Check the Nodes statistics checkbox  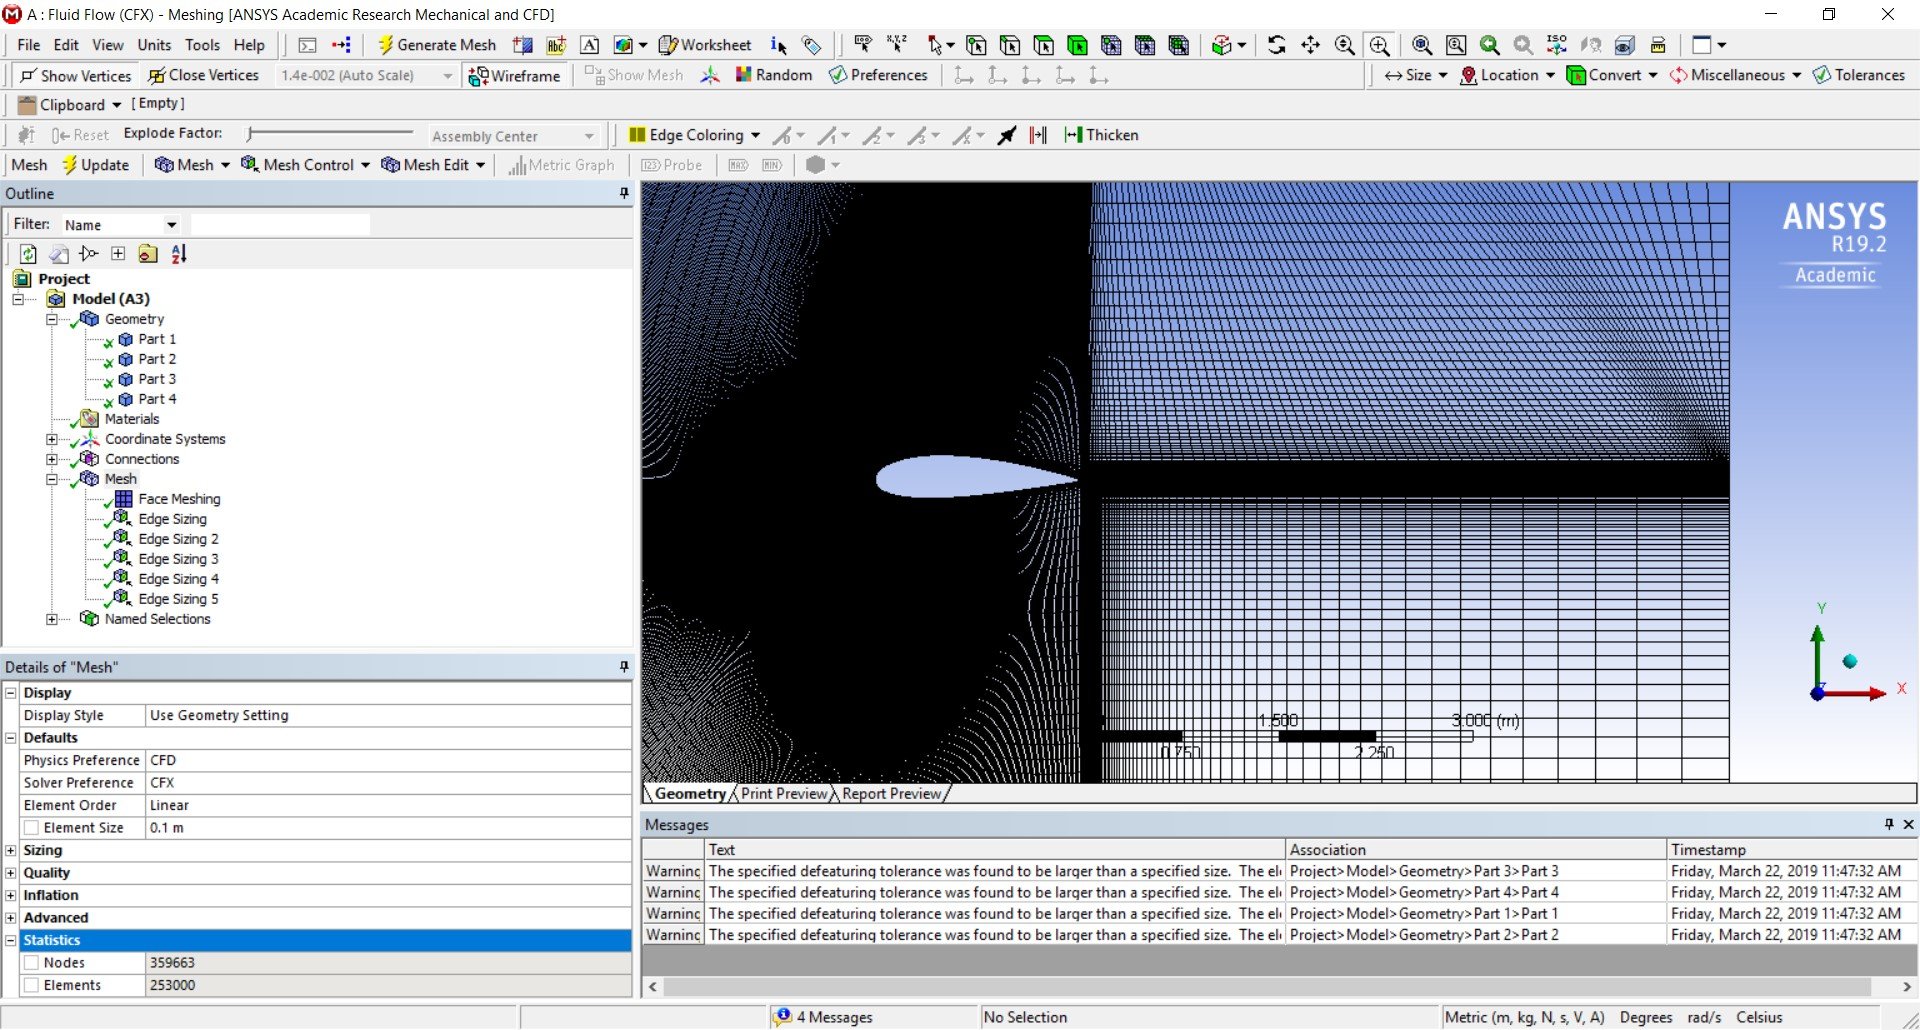click(x=32, y=963)
